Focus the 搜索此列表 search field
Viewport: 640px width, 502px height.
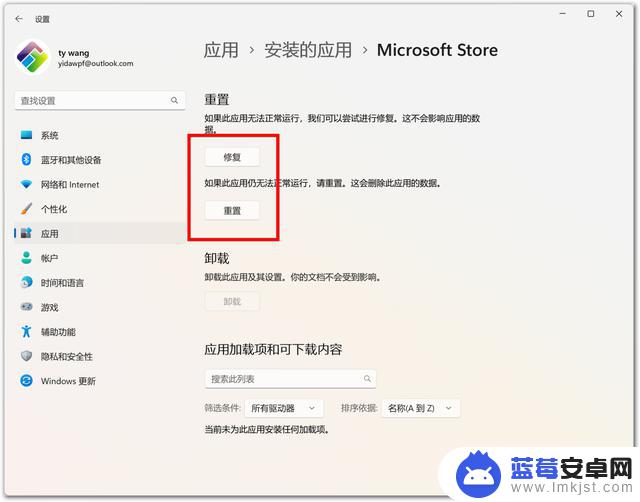pyautogui.click(x=290, y=379)
